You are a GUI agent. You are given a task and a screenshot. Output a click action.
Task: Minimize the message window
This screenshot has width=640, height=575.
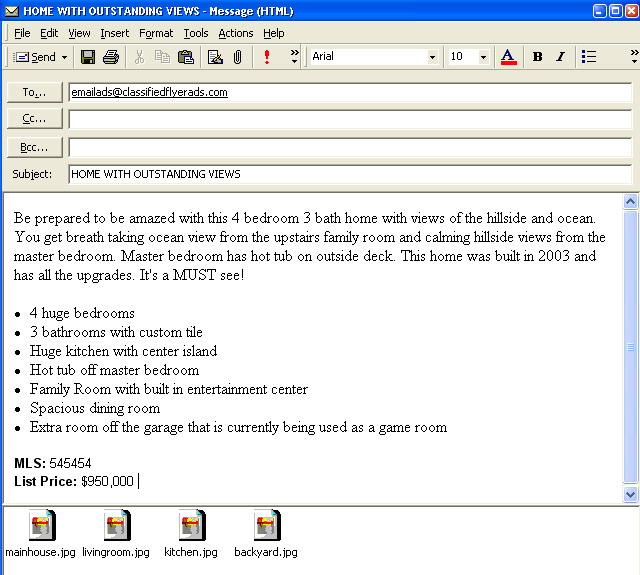[x=599, y=11]
